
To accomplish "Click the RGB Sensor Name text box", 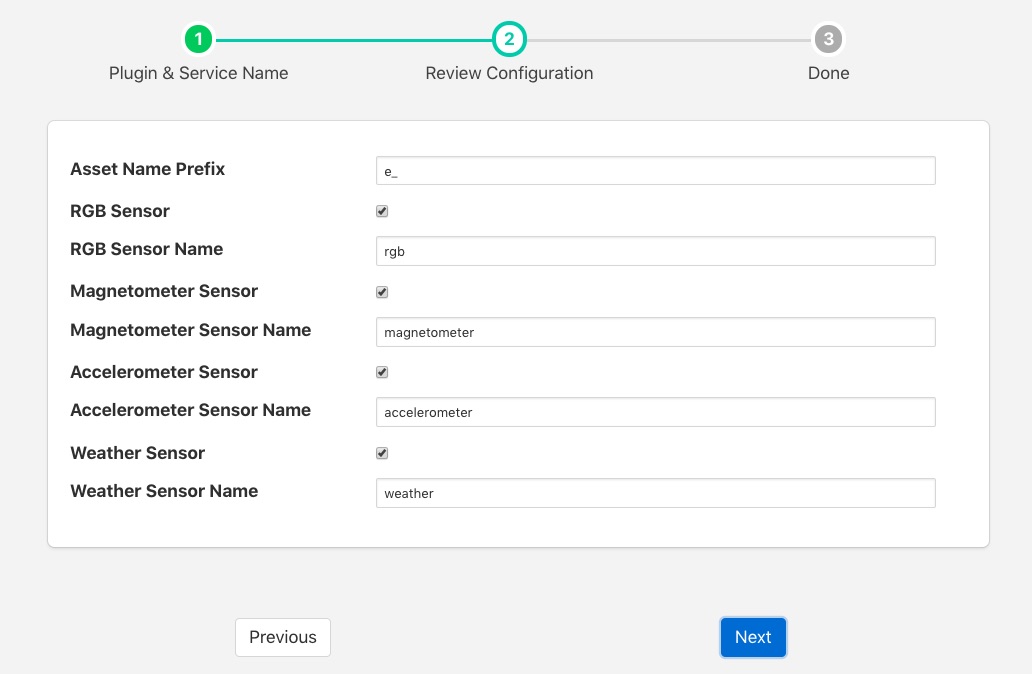I will 655,251.
